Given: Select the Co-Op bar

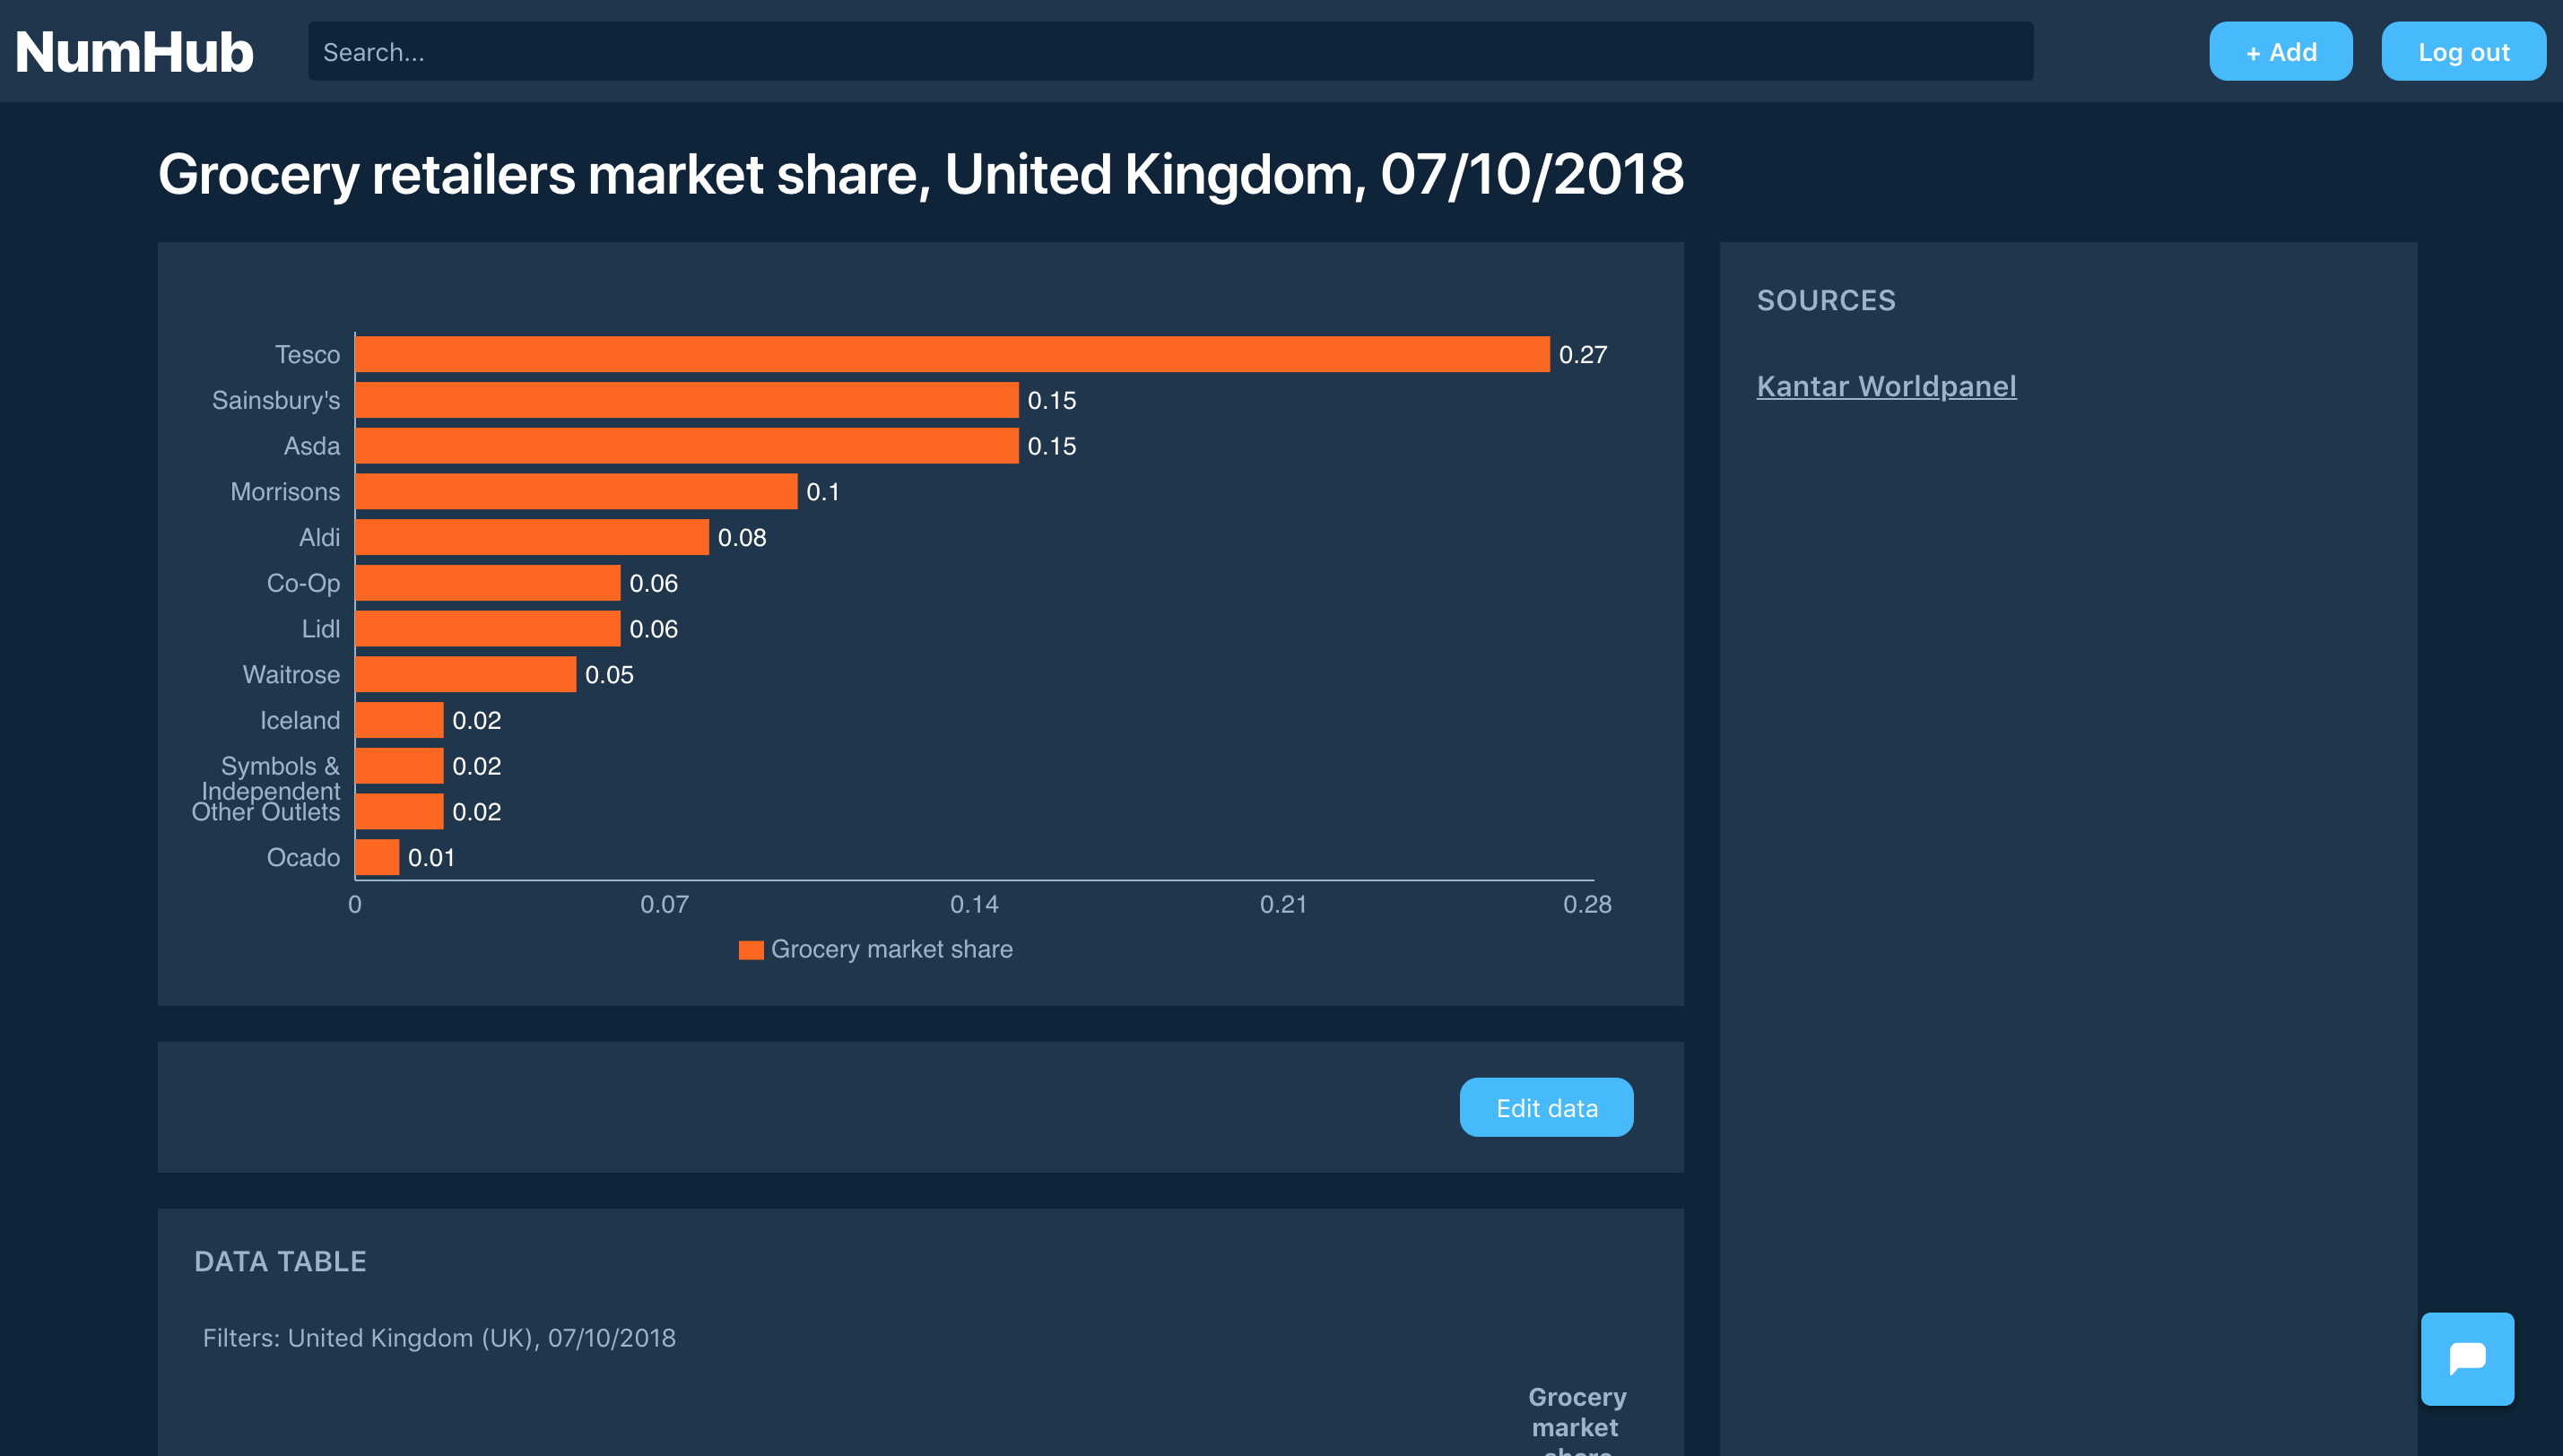Looking at the screenshot, I should 488,583.
